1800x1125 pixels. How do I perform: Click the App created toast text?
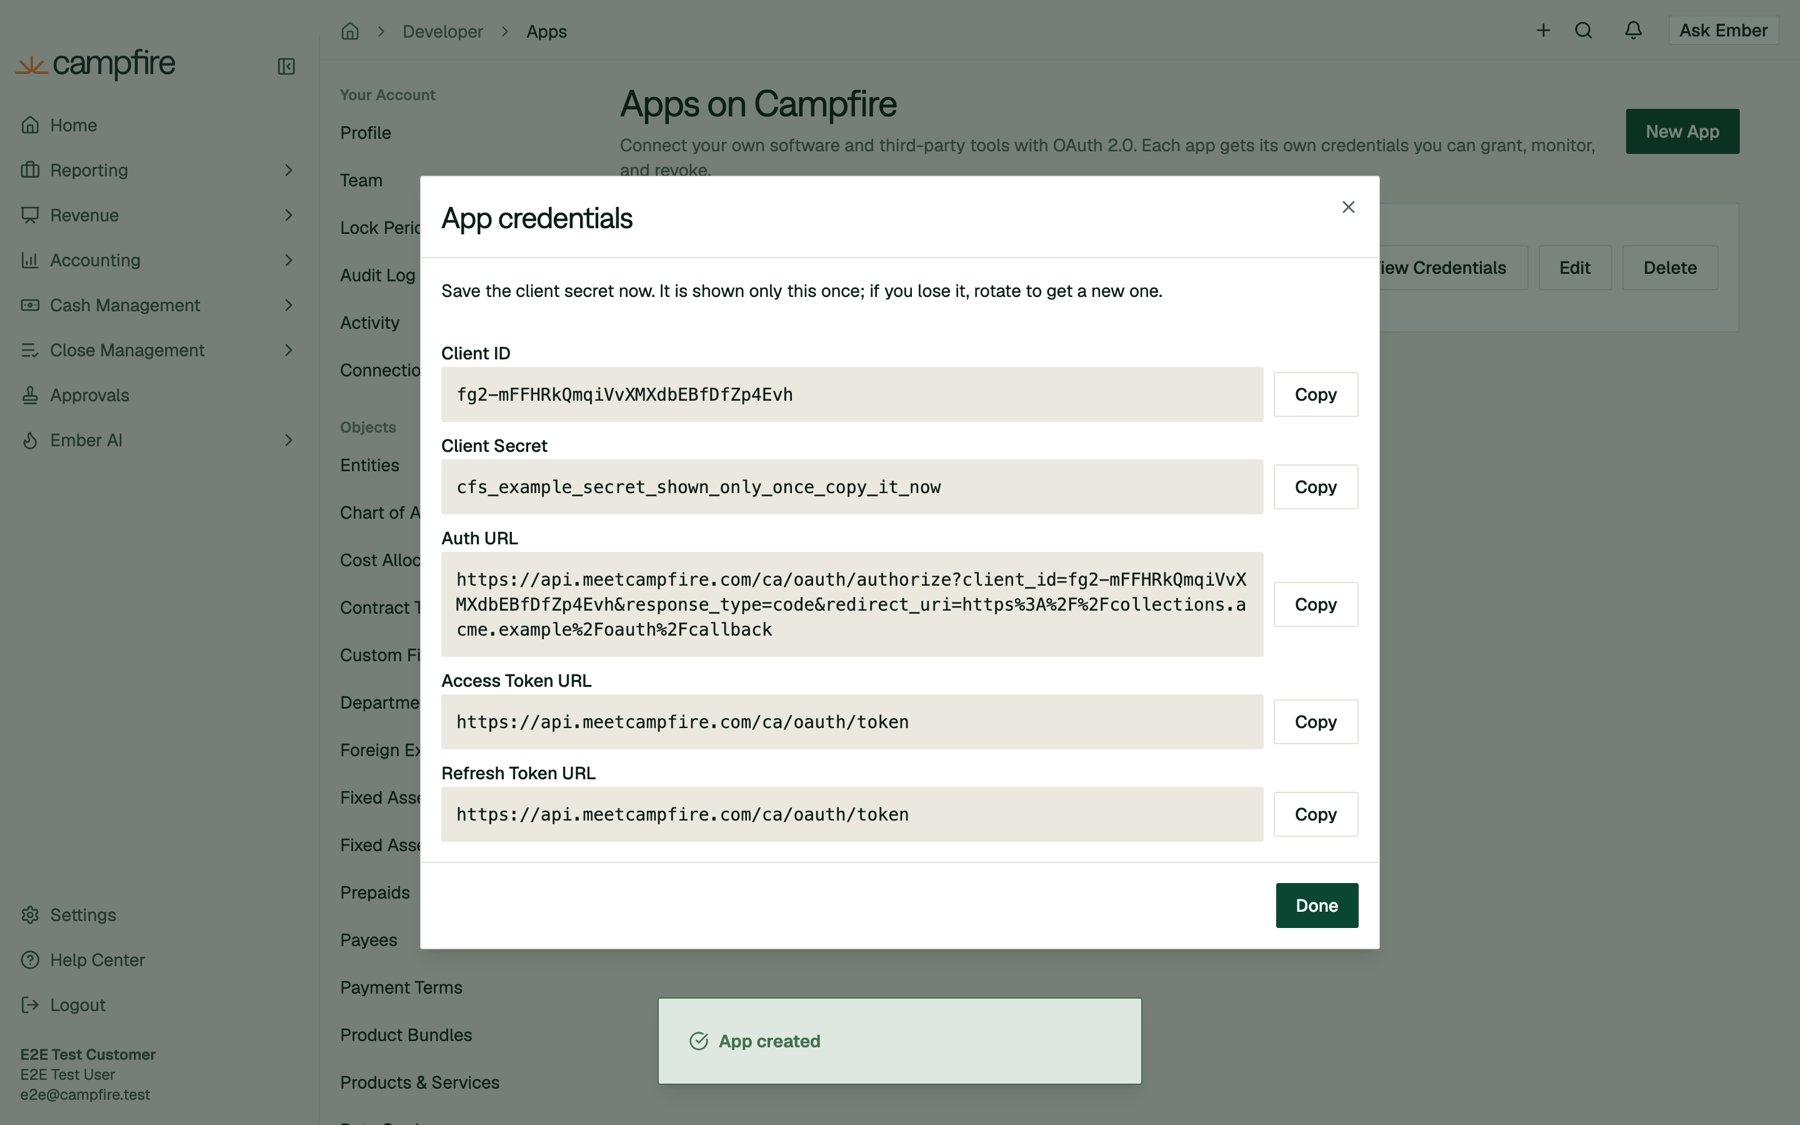pyautogui.click(x=769, y=1041)
